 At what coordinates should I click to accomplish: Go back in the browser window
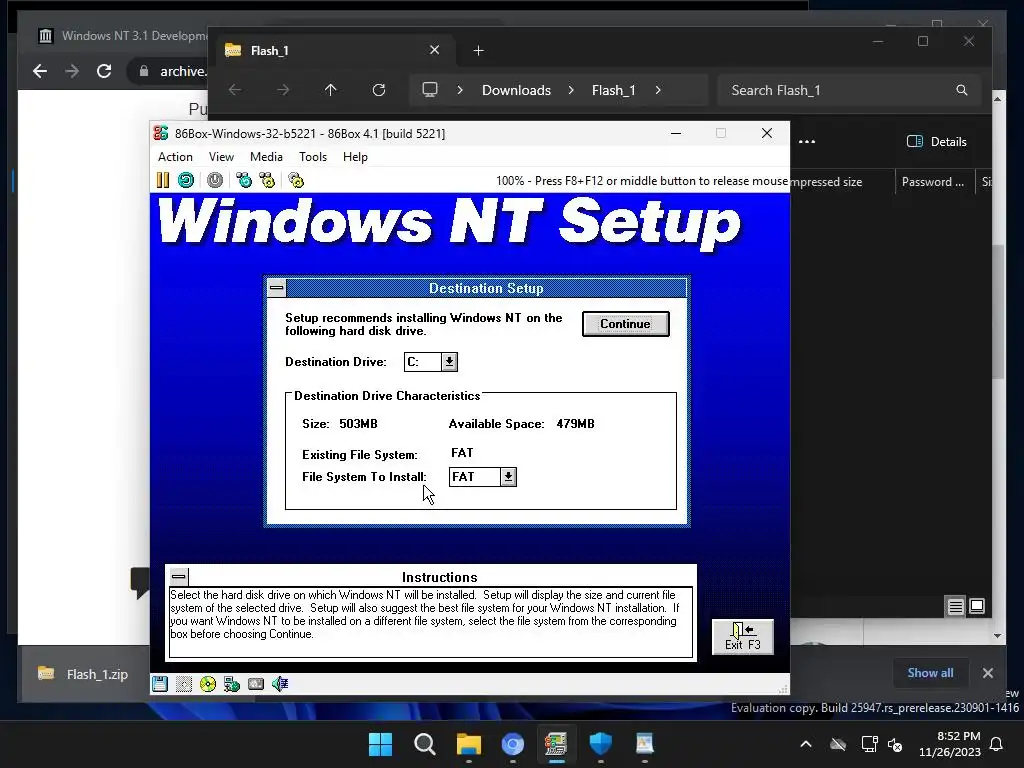pos(40,71)
